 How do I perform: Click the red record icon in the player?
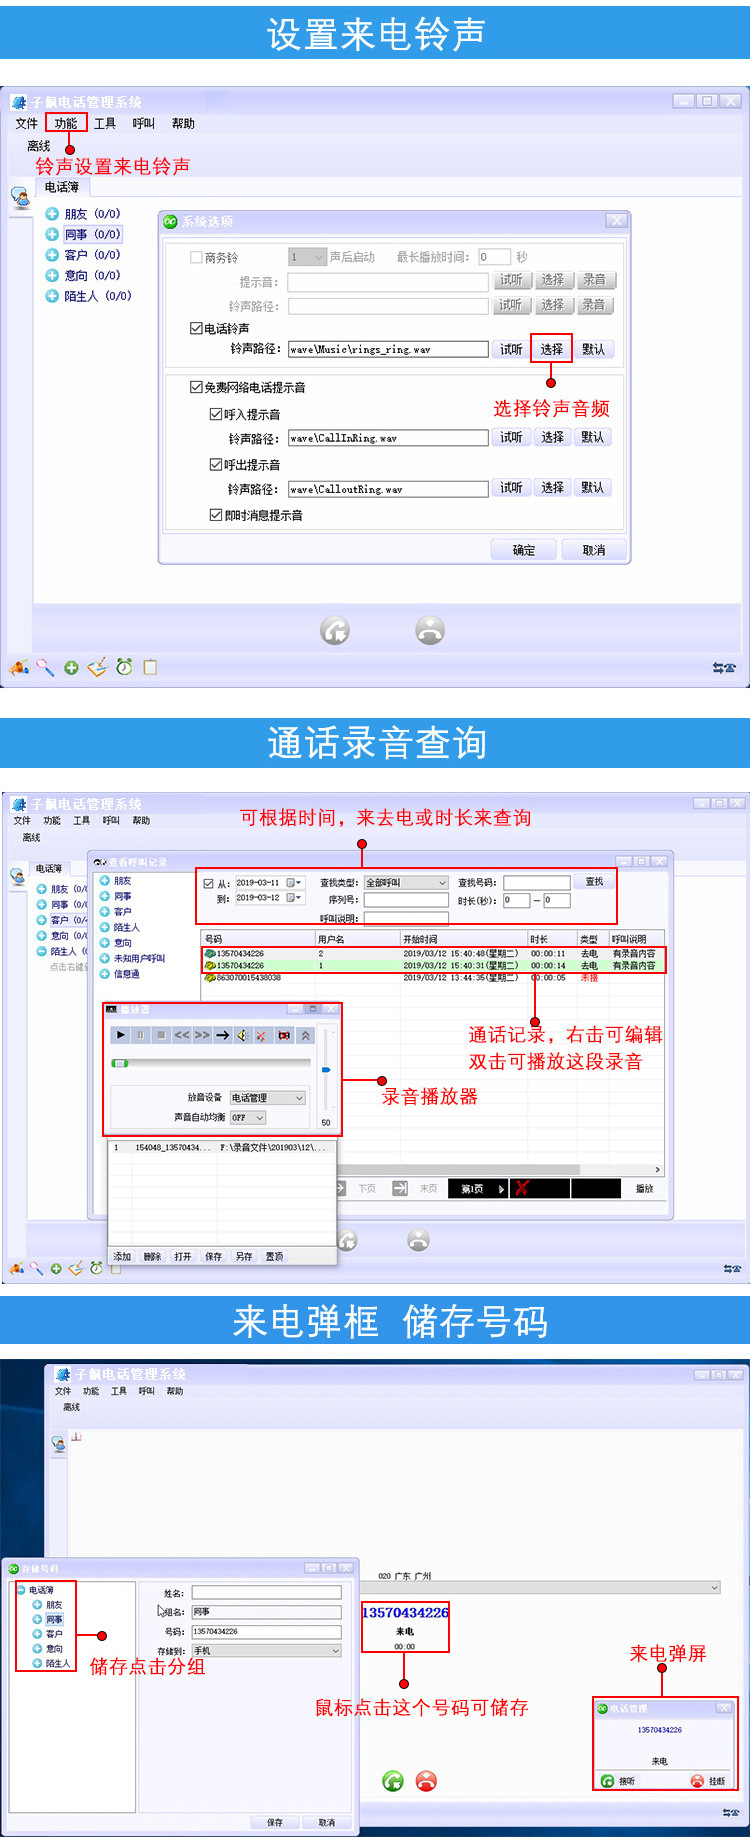pos(284,1035)
